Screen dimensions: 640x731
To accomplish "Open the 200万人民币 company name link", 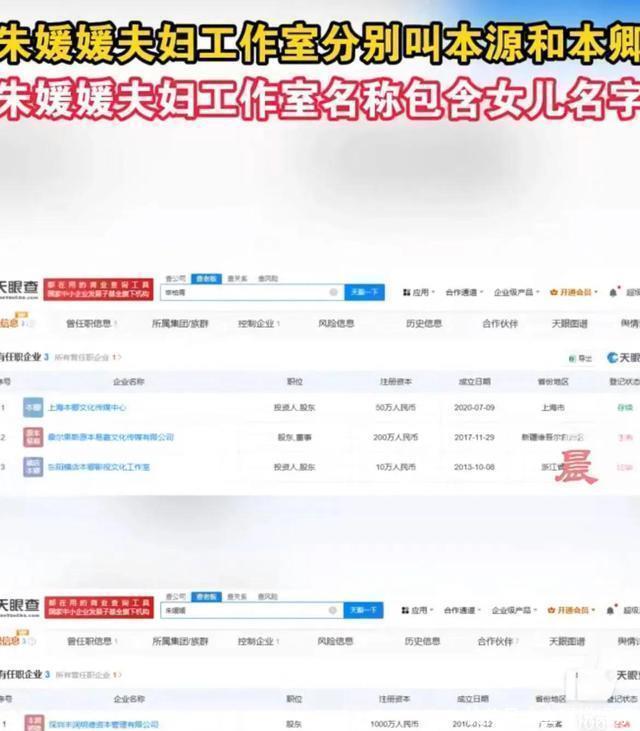I will point(110,437).
